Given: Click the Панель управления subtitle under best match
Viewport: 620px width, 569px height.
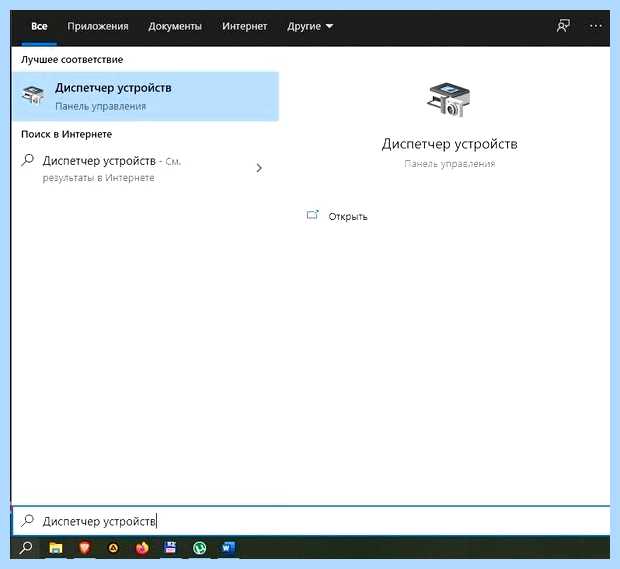Looking at the screenshot, I should 100,106.
